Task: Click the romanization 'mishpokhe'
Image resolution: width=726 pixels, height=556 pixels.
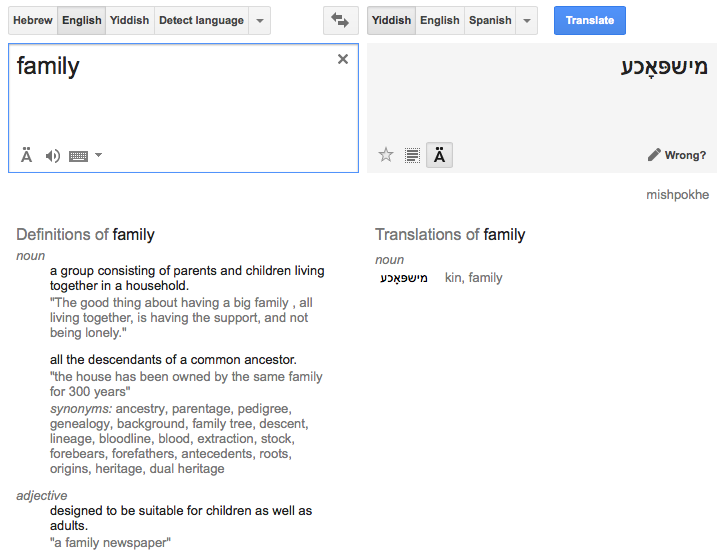Action: (x=677, y=194)
